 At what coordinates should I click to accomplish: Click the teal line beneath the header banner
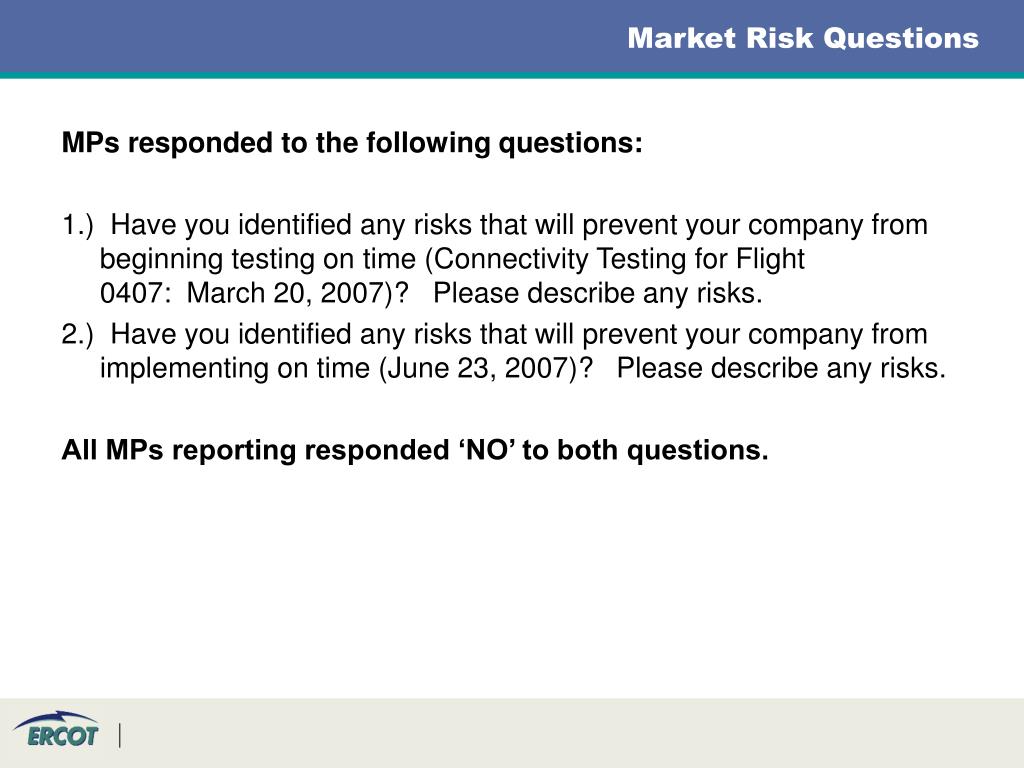[512, 75]
